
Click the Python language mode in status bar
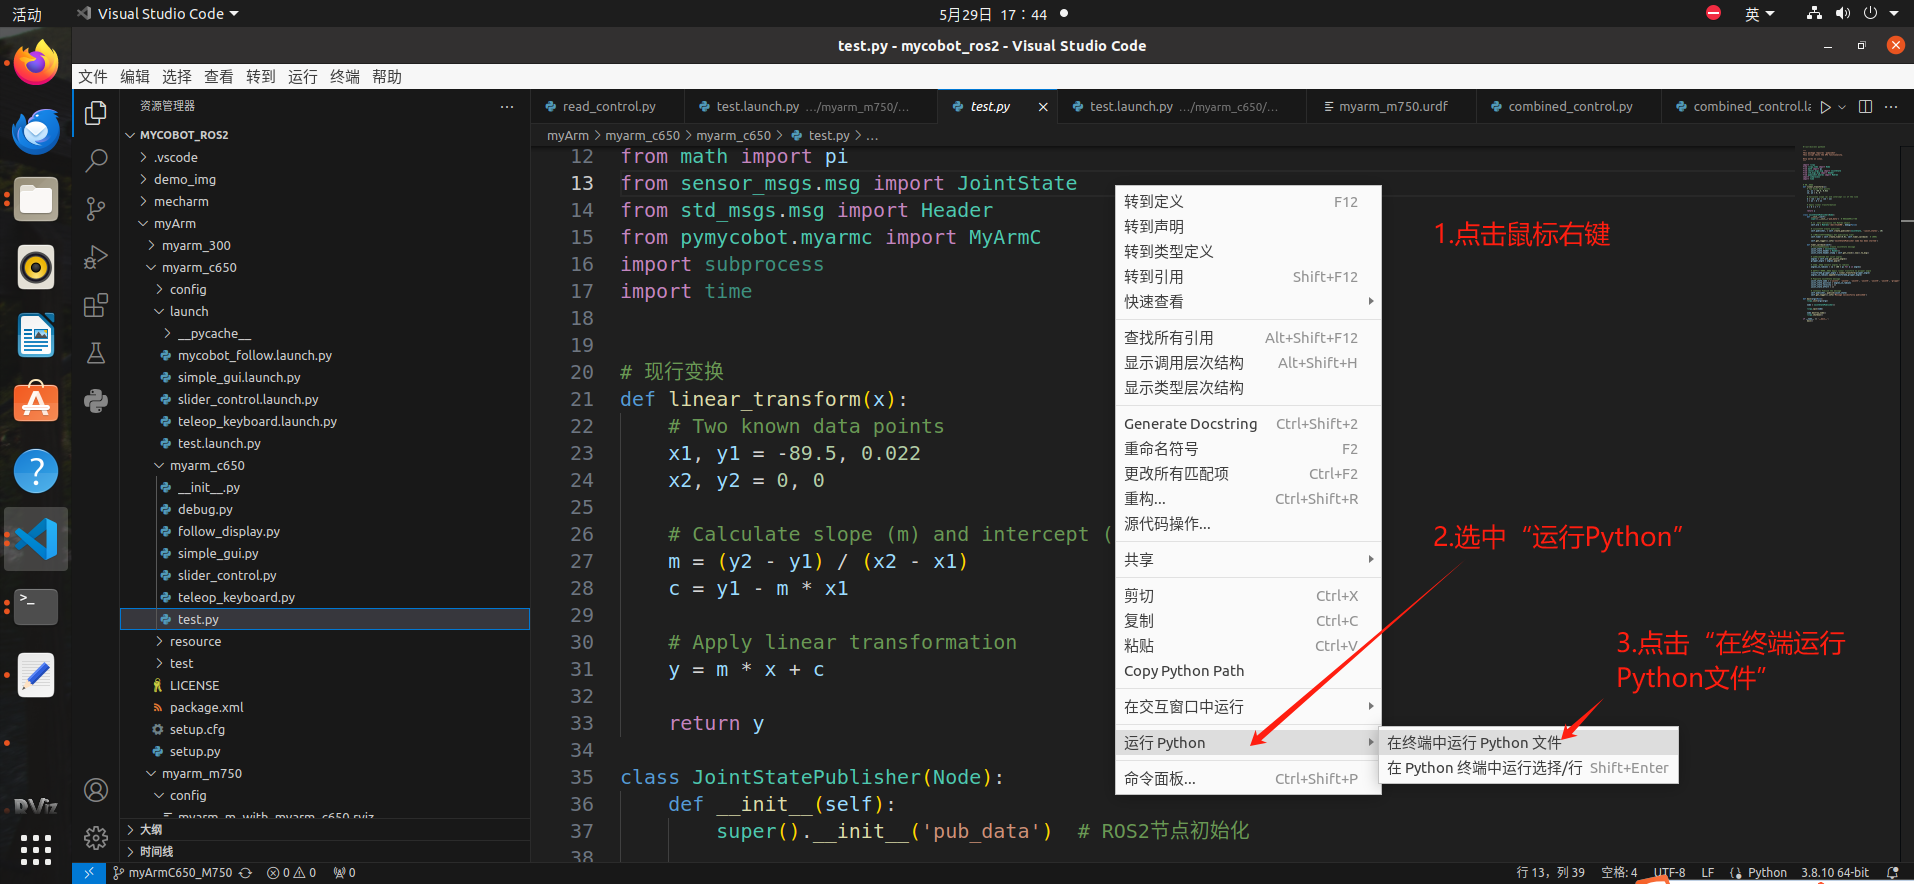click(1767, 873)
